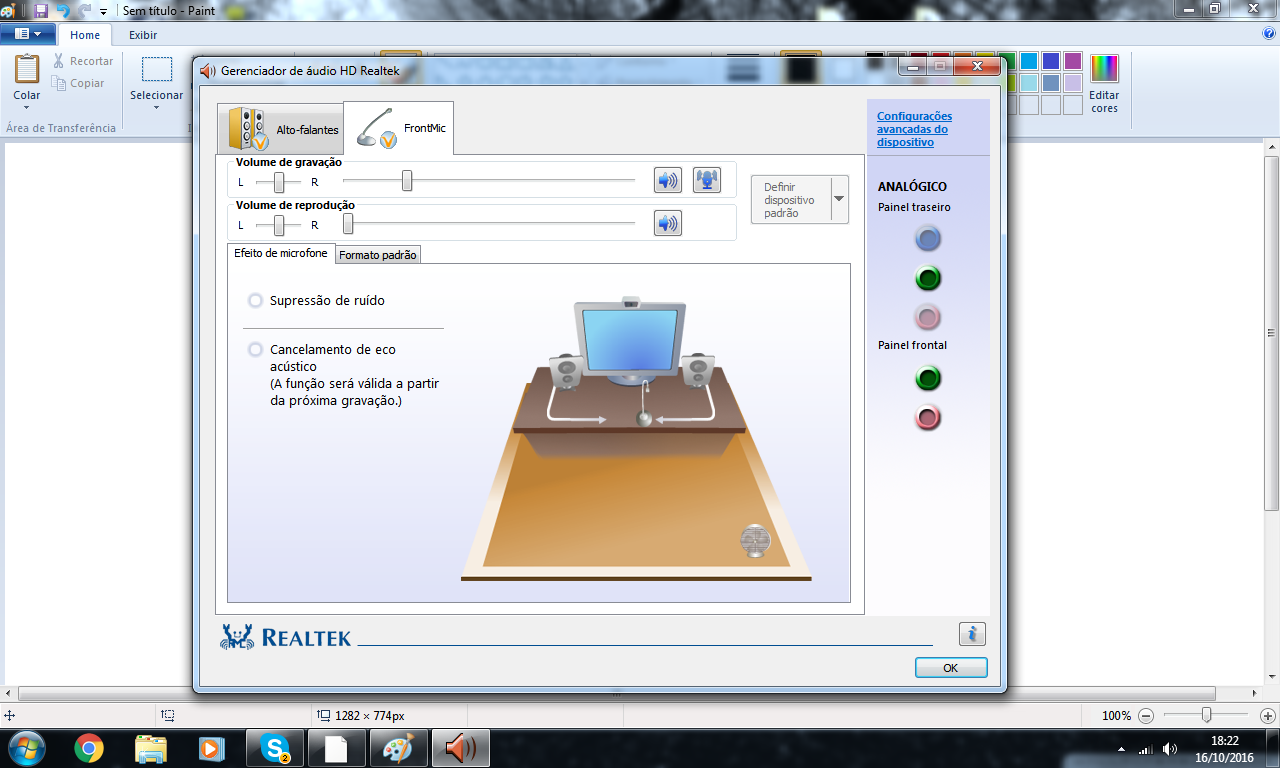This screenshot has width=1282, height=774.
Task: Expand the Selecionar dropdown arrow
Action: pyautogui.click(x=157, y=107)
